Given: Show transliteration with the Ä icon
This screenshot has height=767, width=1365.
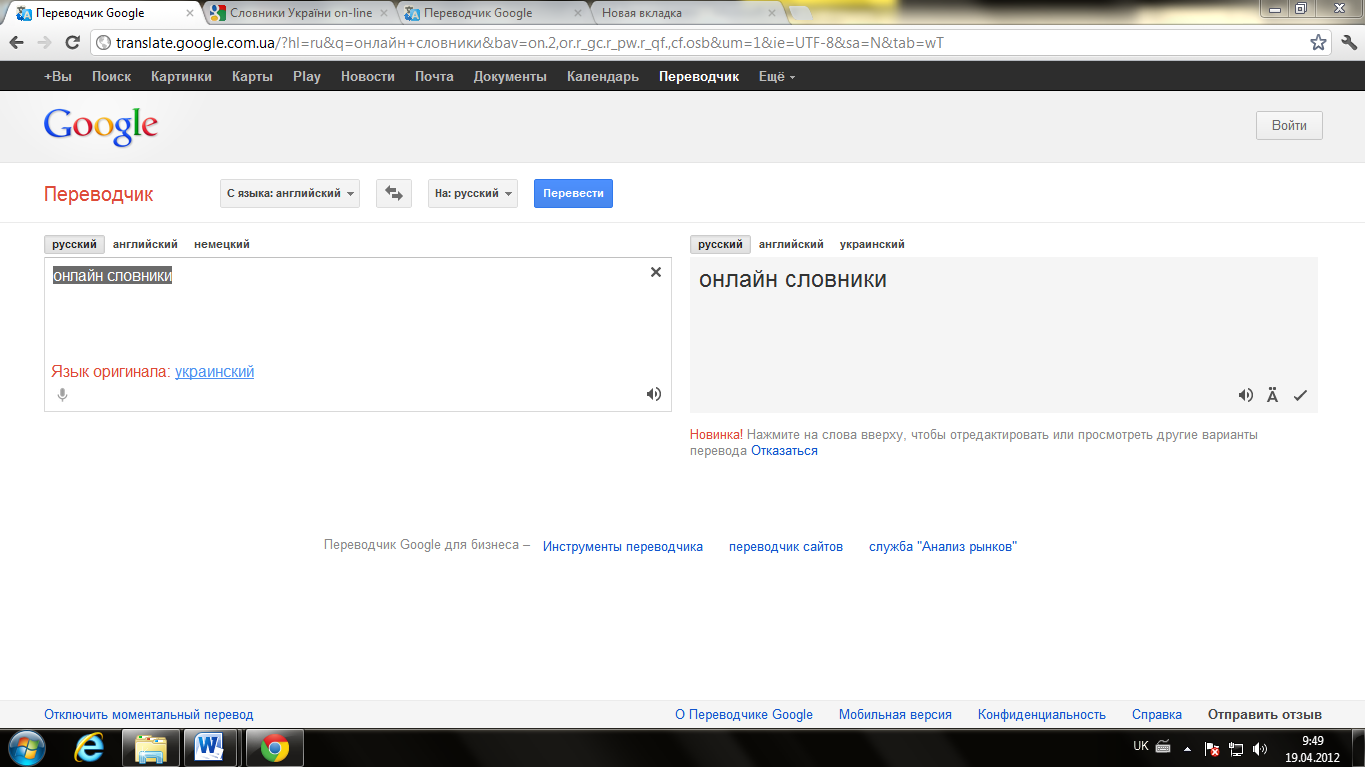Looking at the screenshot, I should pyautogui.click(x=1272, y=395).
